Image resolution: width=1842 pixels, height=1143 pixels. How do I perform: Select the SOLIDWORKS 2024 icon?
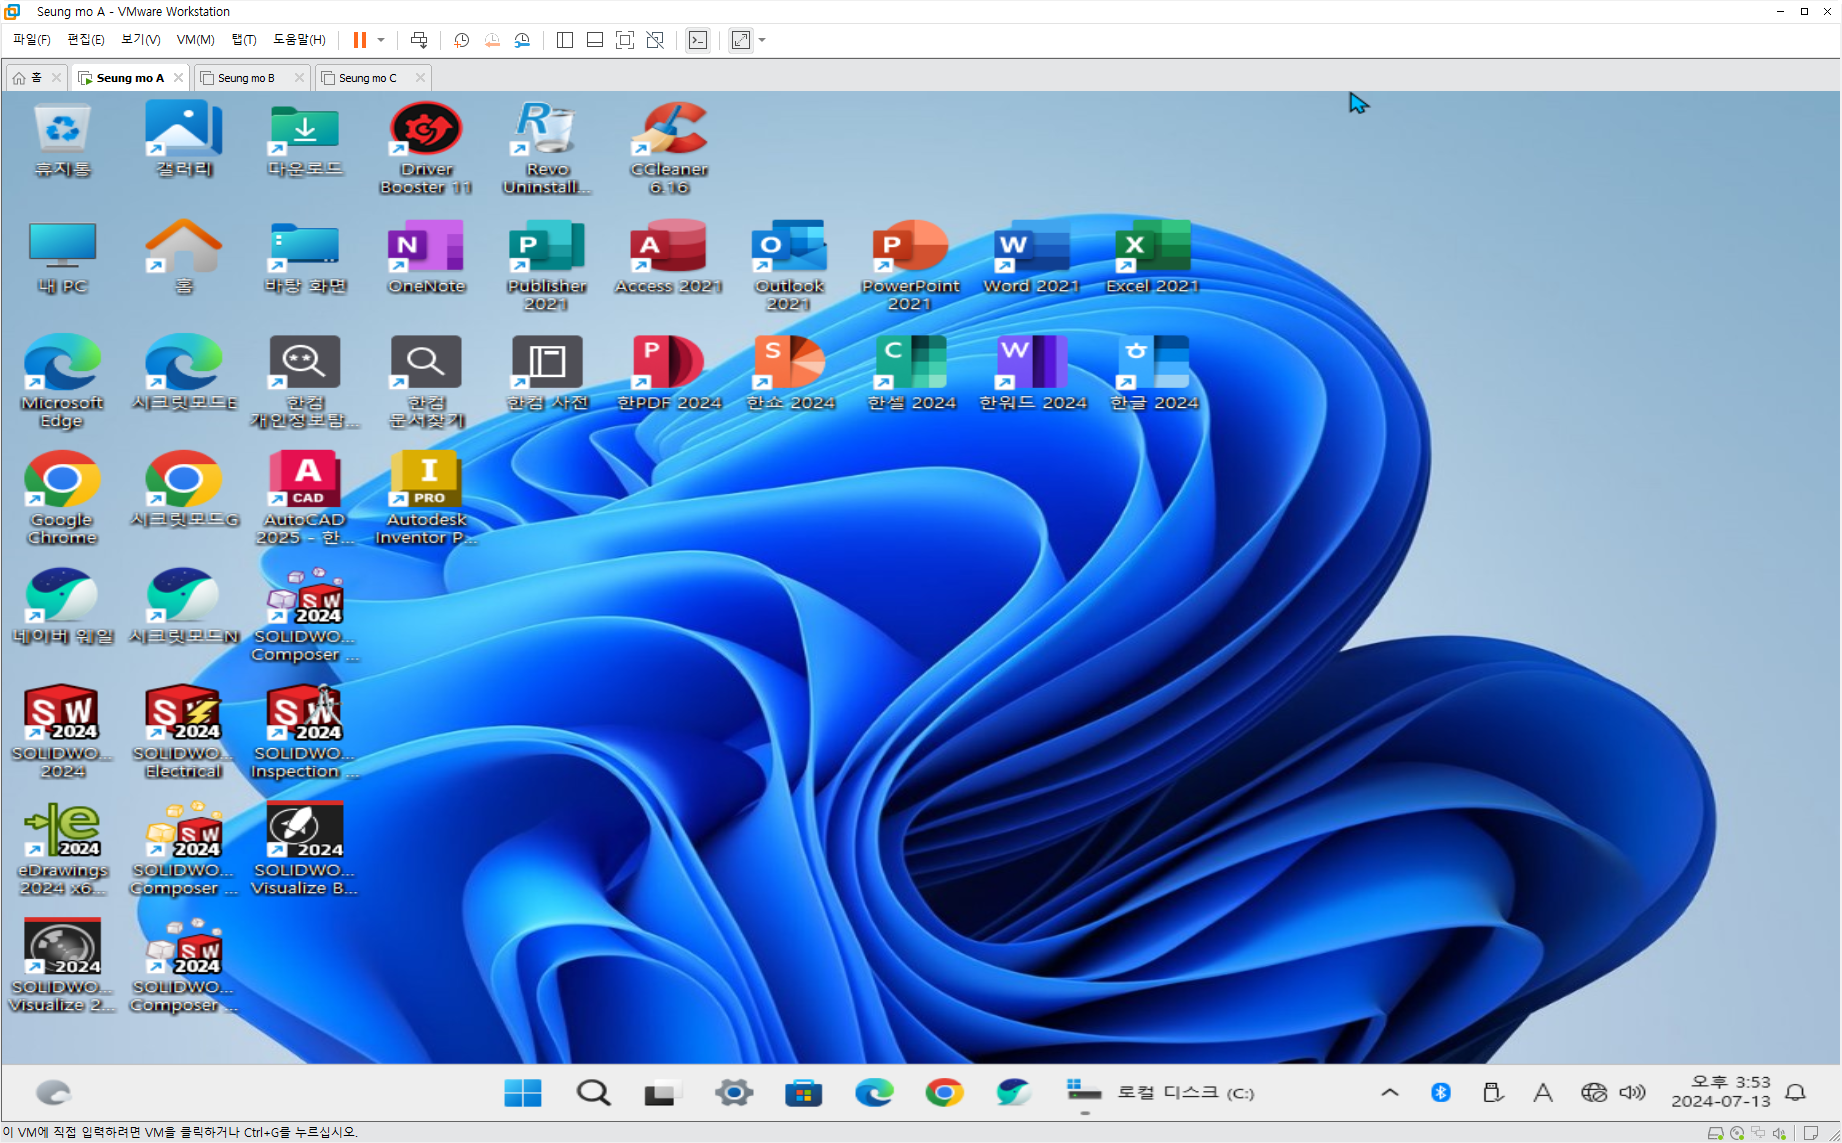pyautogui.click(x=63, y=732)
